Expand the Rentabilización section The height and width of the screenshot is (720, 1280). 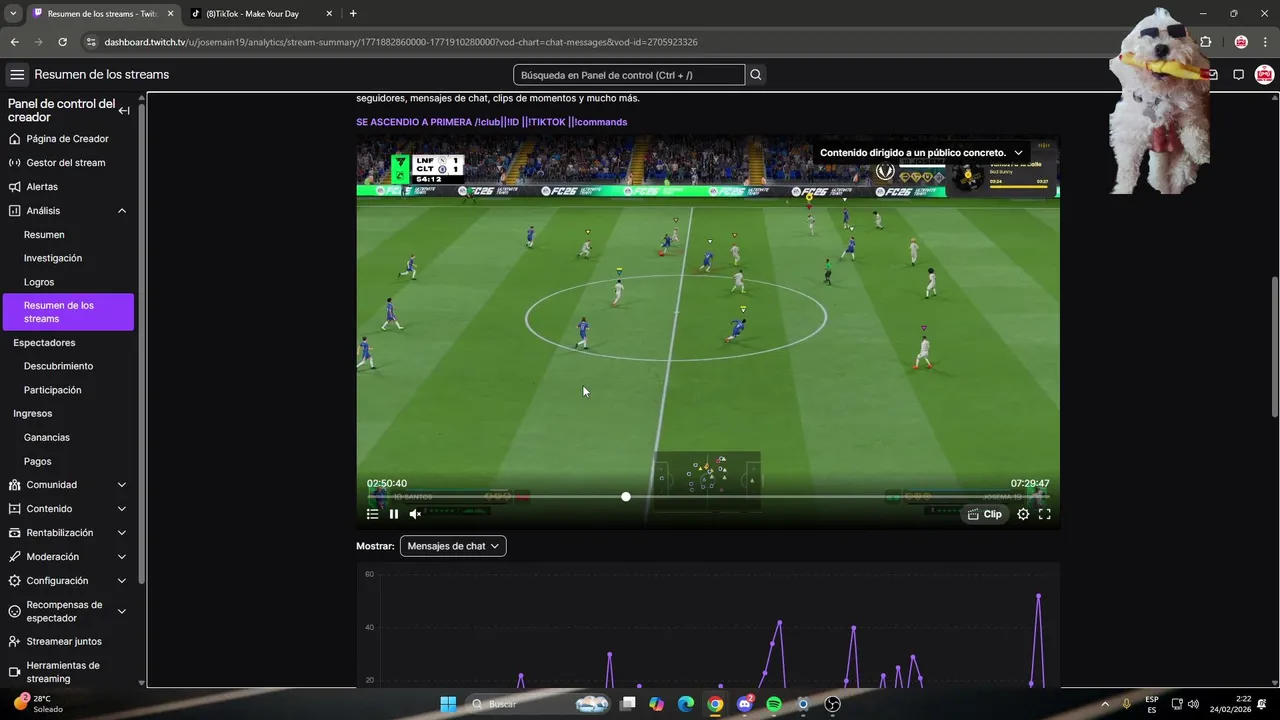point(122,533)
